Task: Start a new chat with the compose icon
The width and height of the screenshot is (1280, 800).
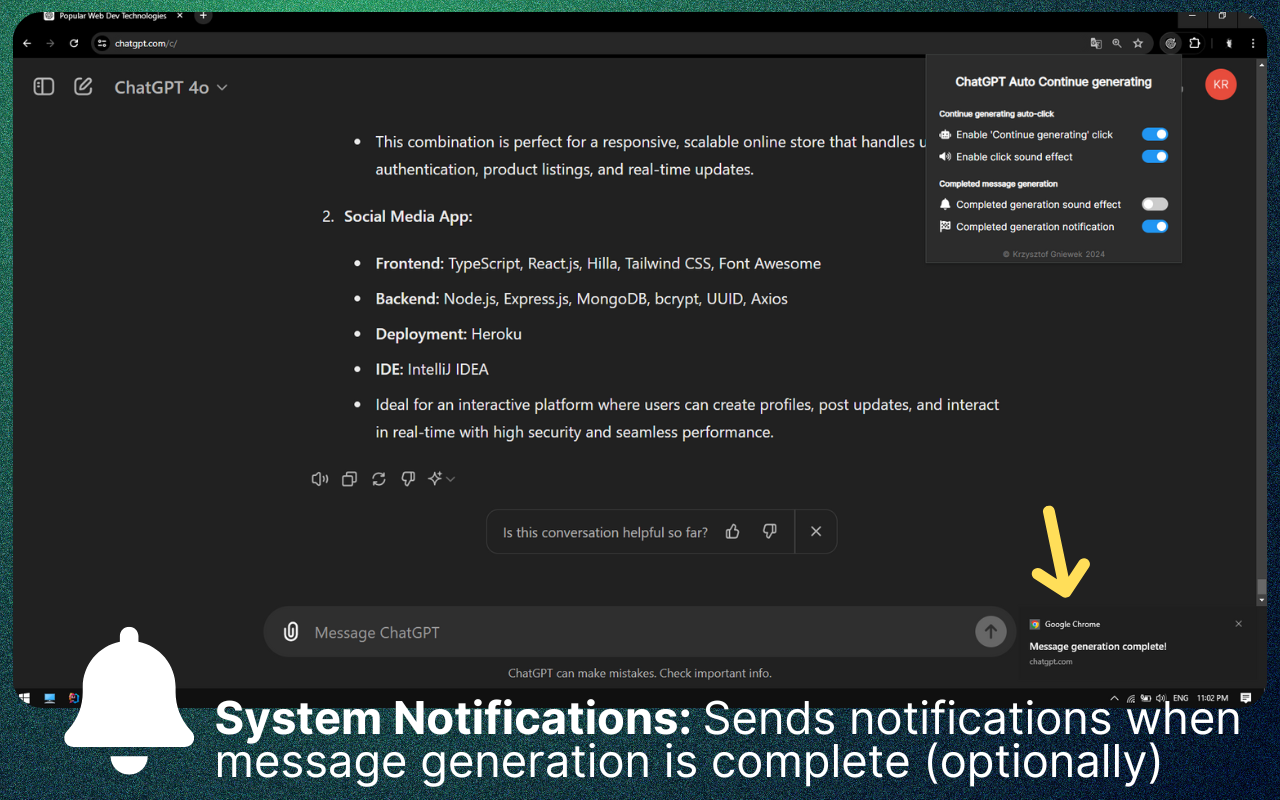Action: (x=84, y=87)
